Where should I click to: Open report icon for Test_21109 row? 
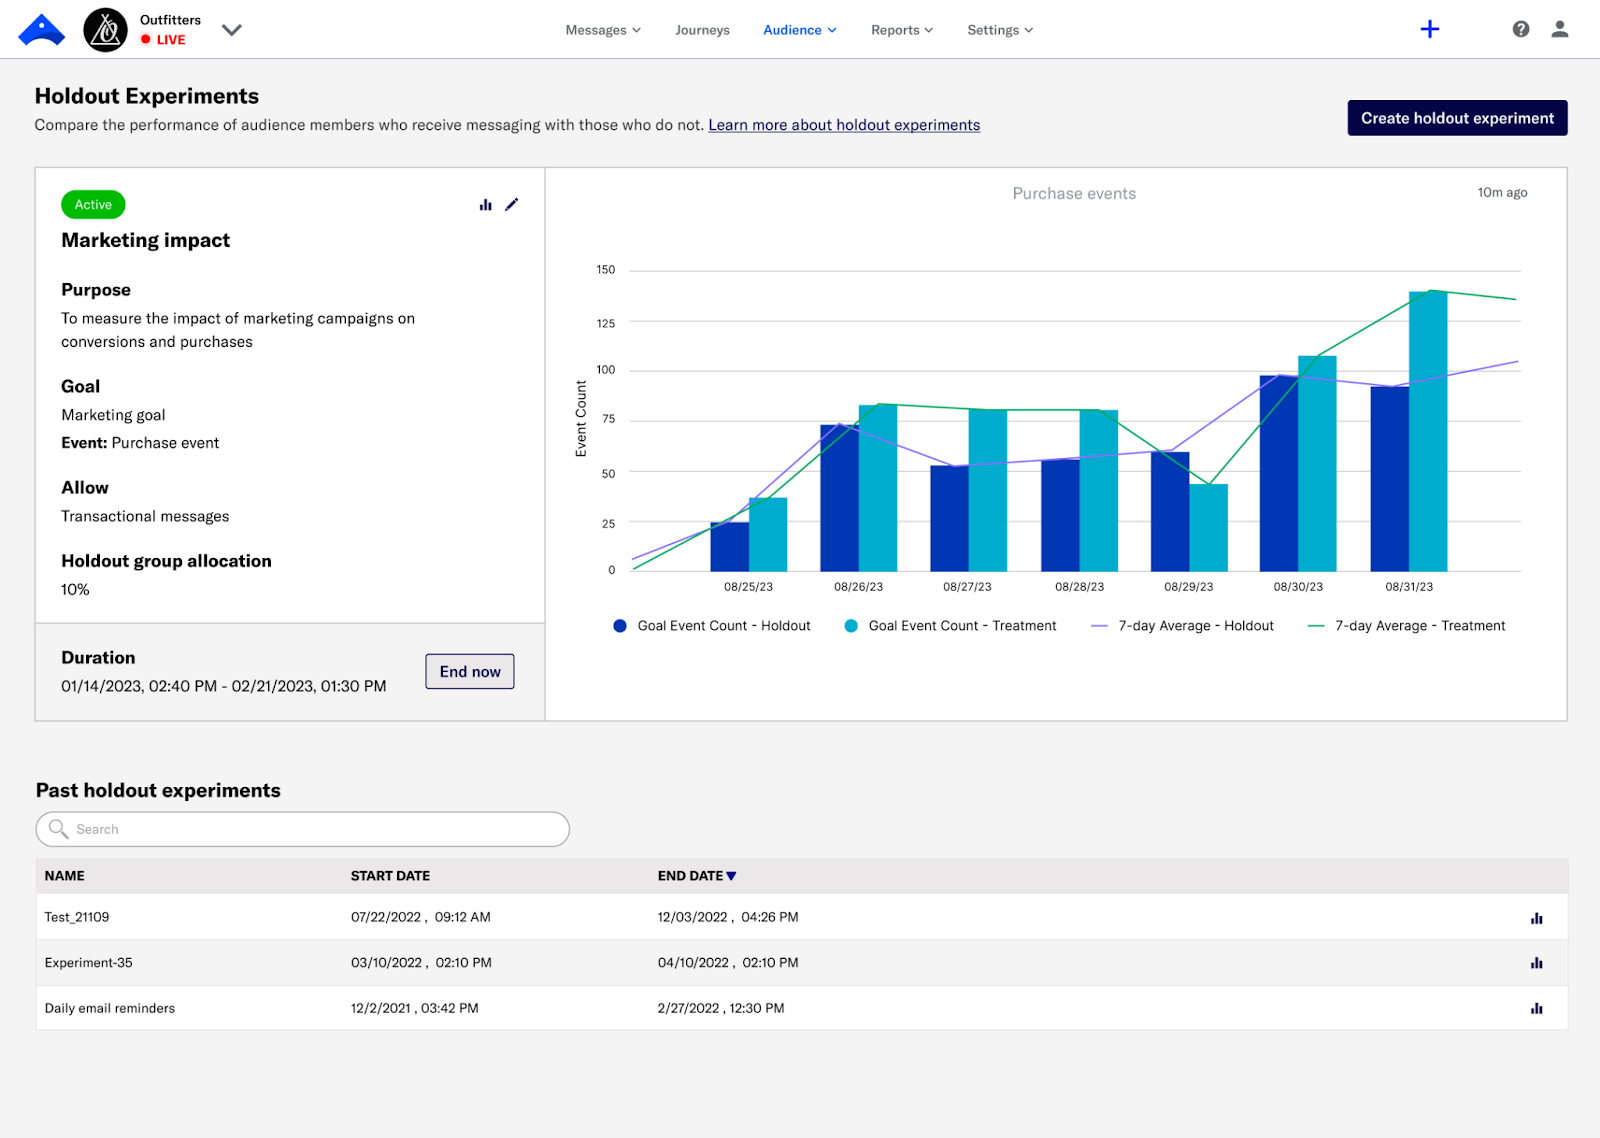pos(1536,918)
